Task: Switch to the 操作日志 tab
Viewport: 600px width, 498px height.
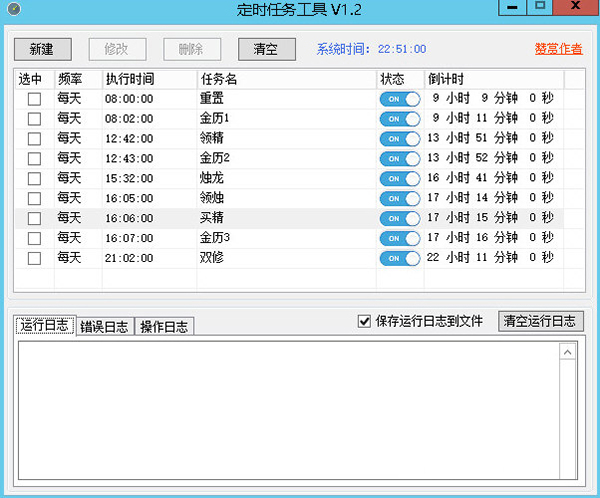Action: [164, 327]
